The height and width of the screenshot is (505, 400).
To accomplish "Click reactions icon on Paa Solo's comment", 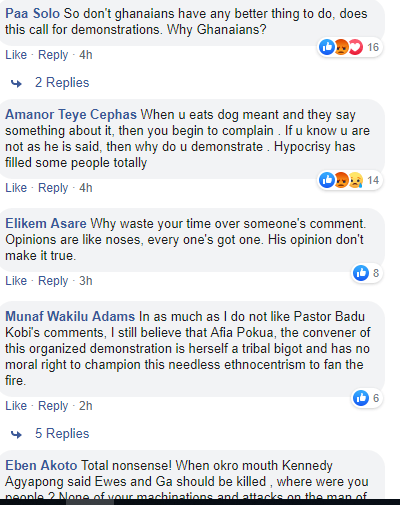I will [x=341, y=47].
